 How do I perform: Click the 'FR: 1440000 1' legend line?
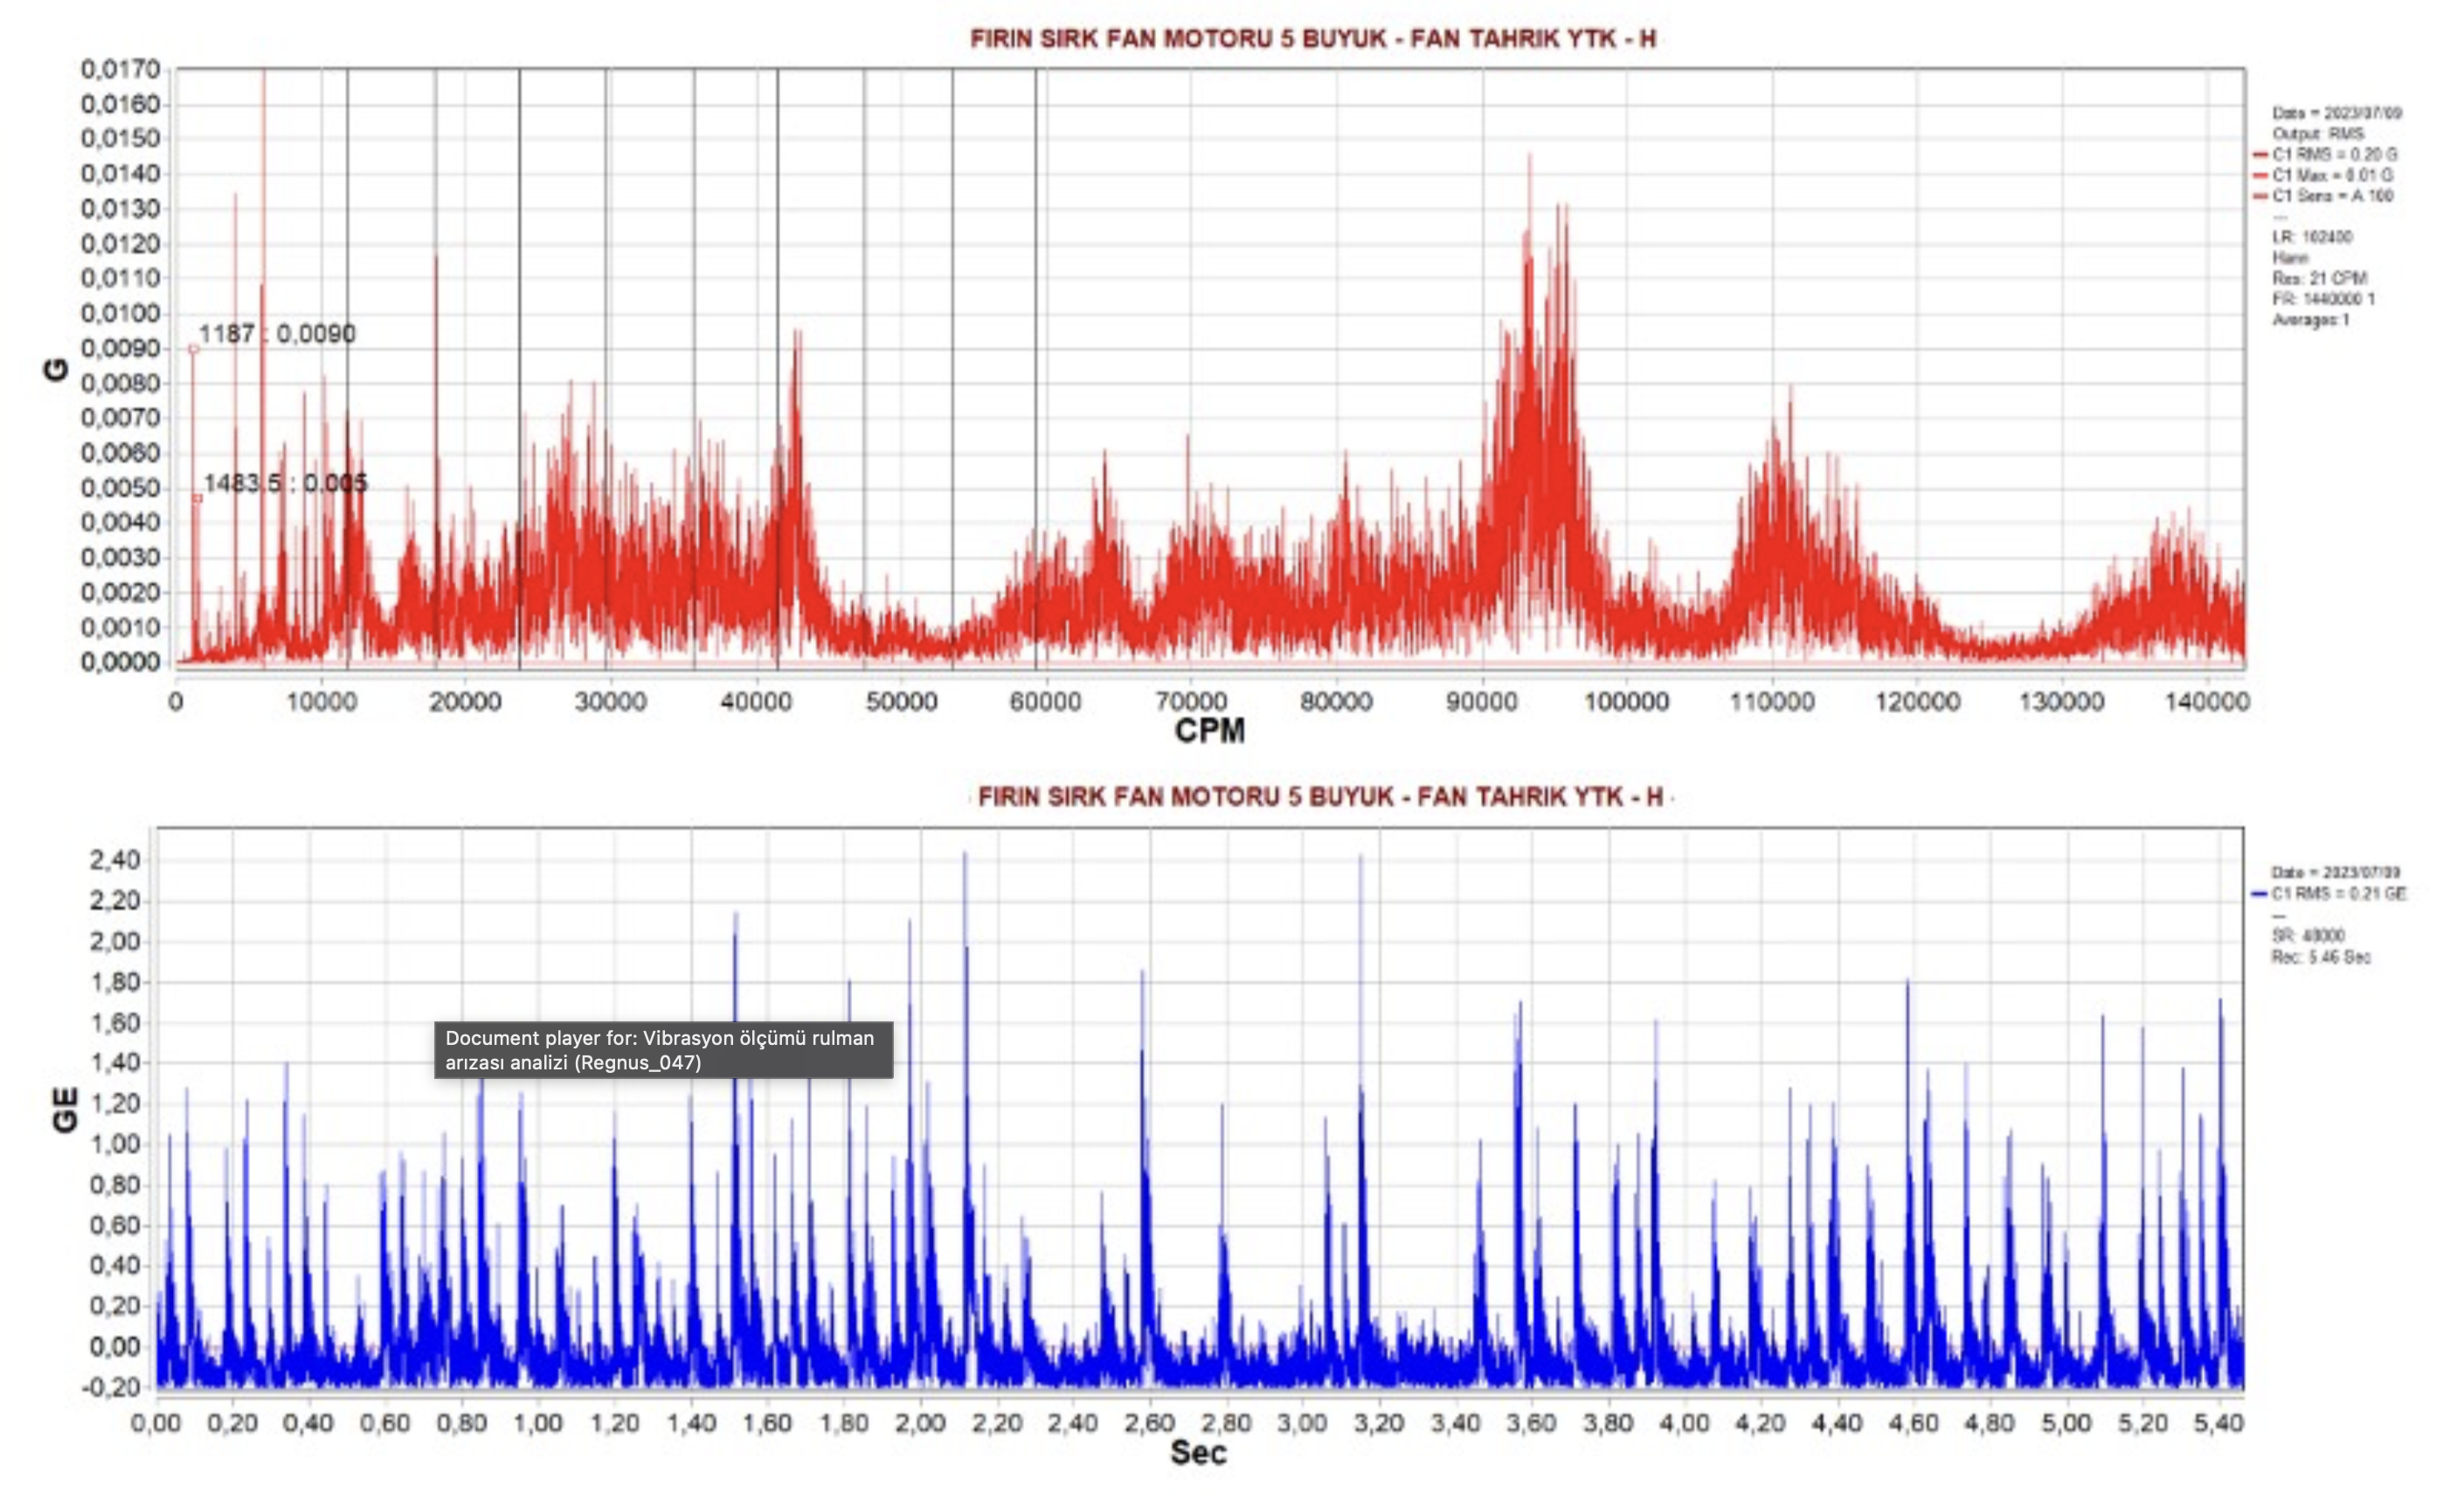tap(2323, 299)
